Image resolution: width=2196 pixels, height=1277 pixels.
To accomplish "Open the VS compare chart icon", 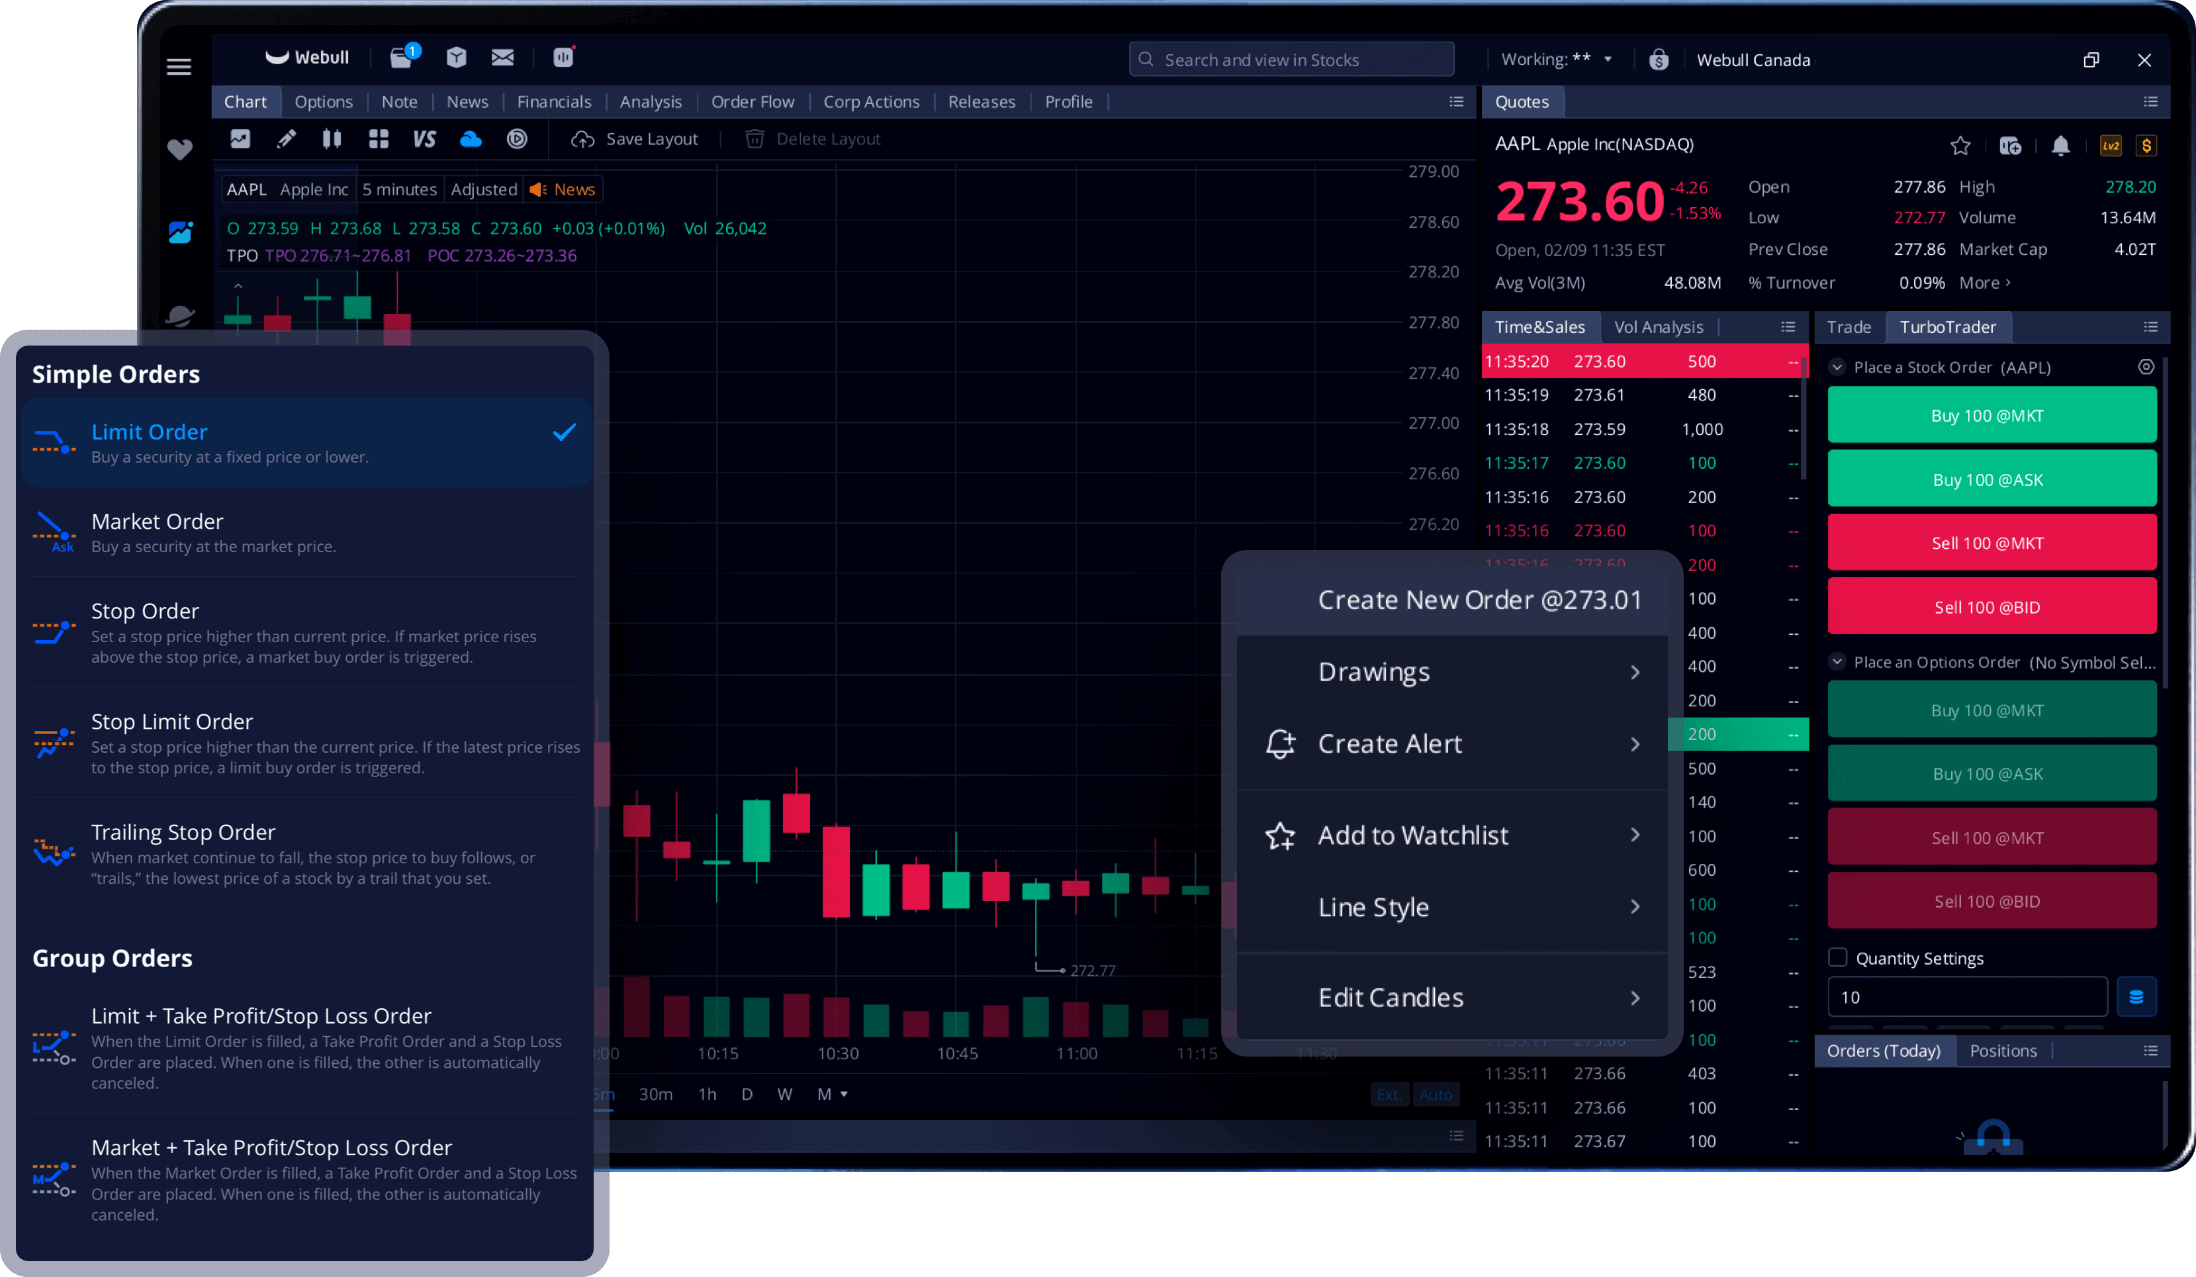I will 424,139.
